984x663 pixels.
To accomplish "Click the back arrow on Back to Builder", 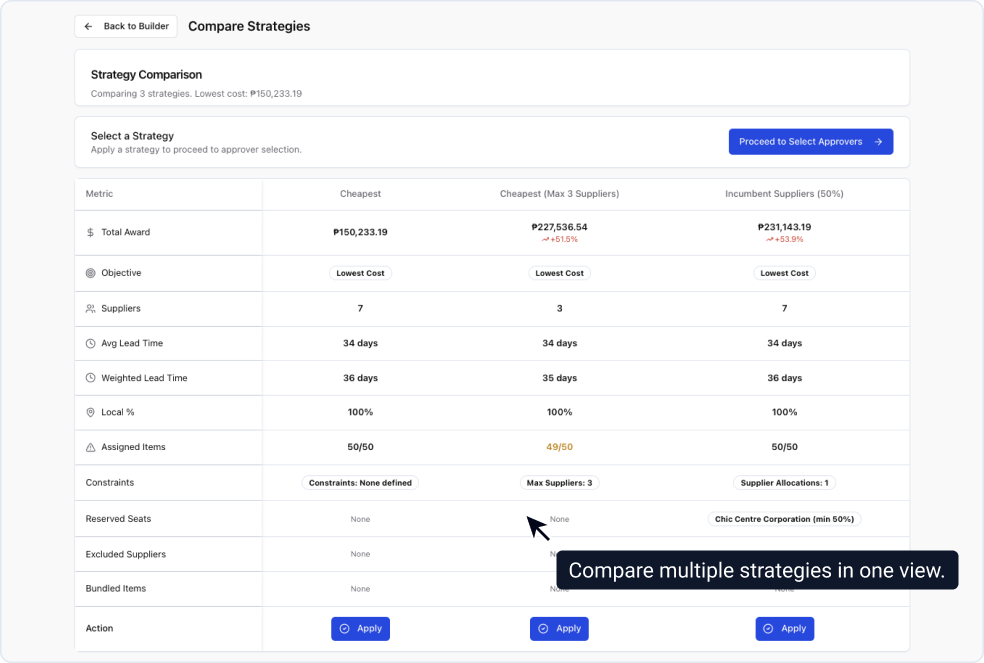I will [90, 26].
